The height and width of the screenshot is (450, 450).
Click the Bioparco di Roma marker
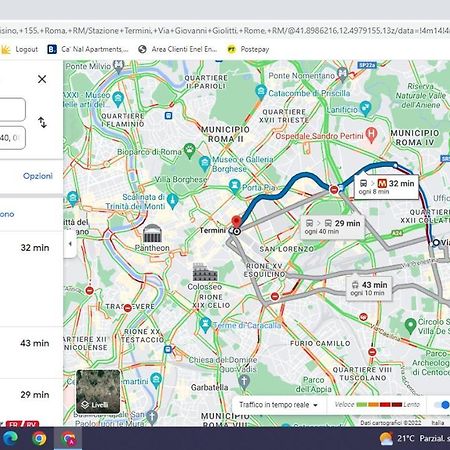click(189, 151)
